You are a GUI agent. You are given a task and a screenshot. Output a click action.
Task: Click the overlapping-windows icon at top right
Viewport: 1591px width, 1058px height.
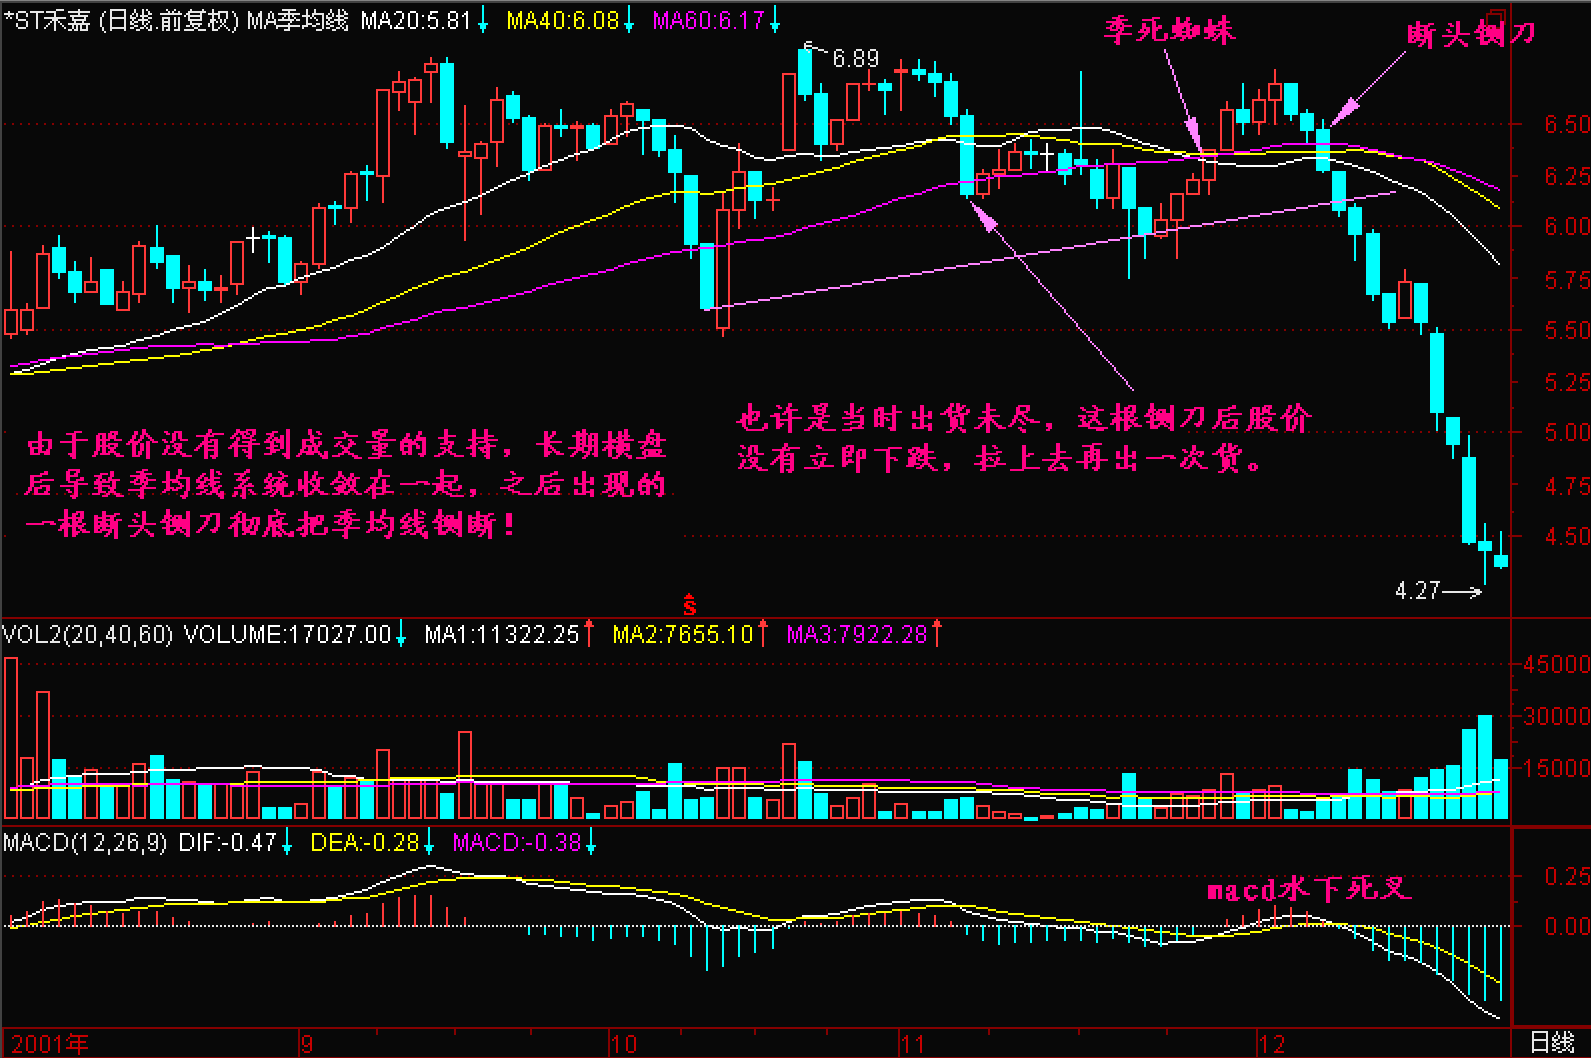click(x=1496, y=20)
